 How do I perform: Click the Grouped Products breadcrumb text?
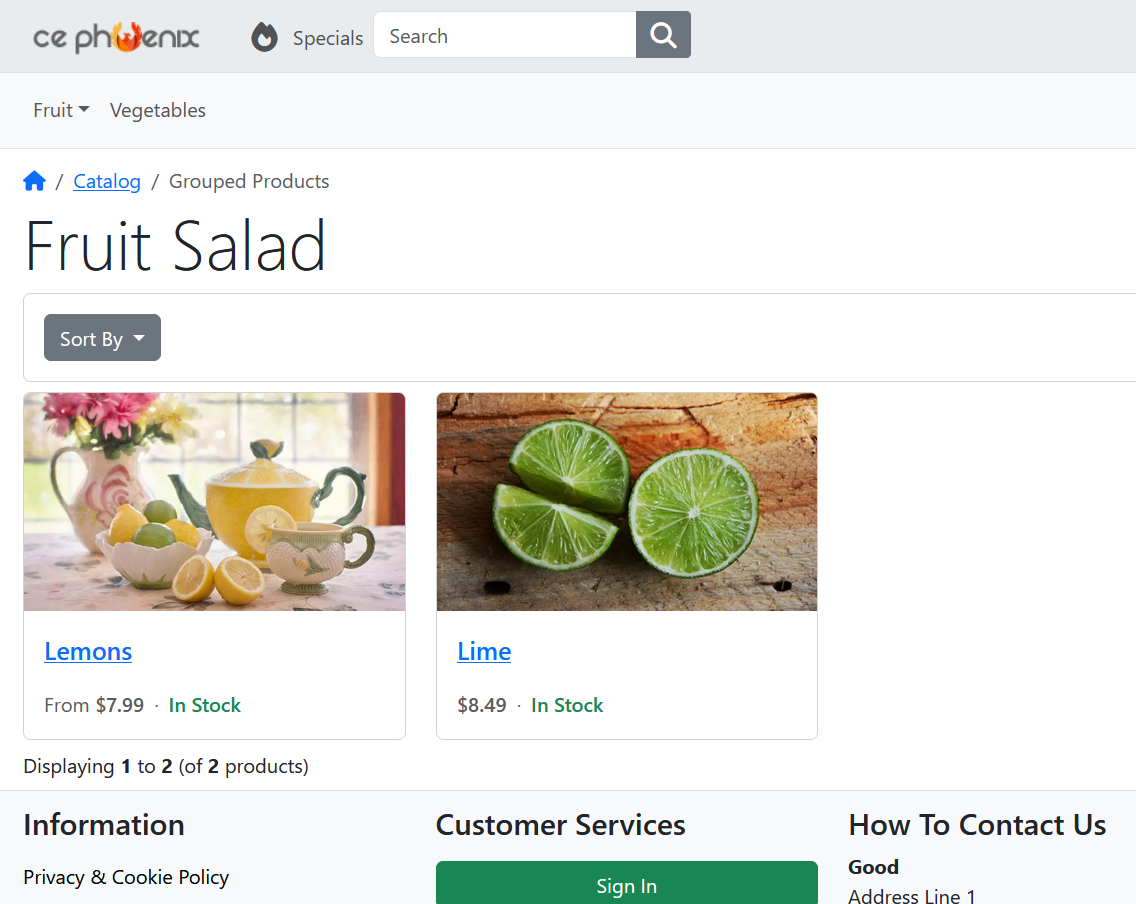pos(249,181)
